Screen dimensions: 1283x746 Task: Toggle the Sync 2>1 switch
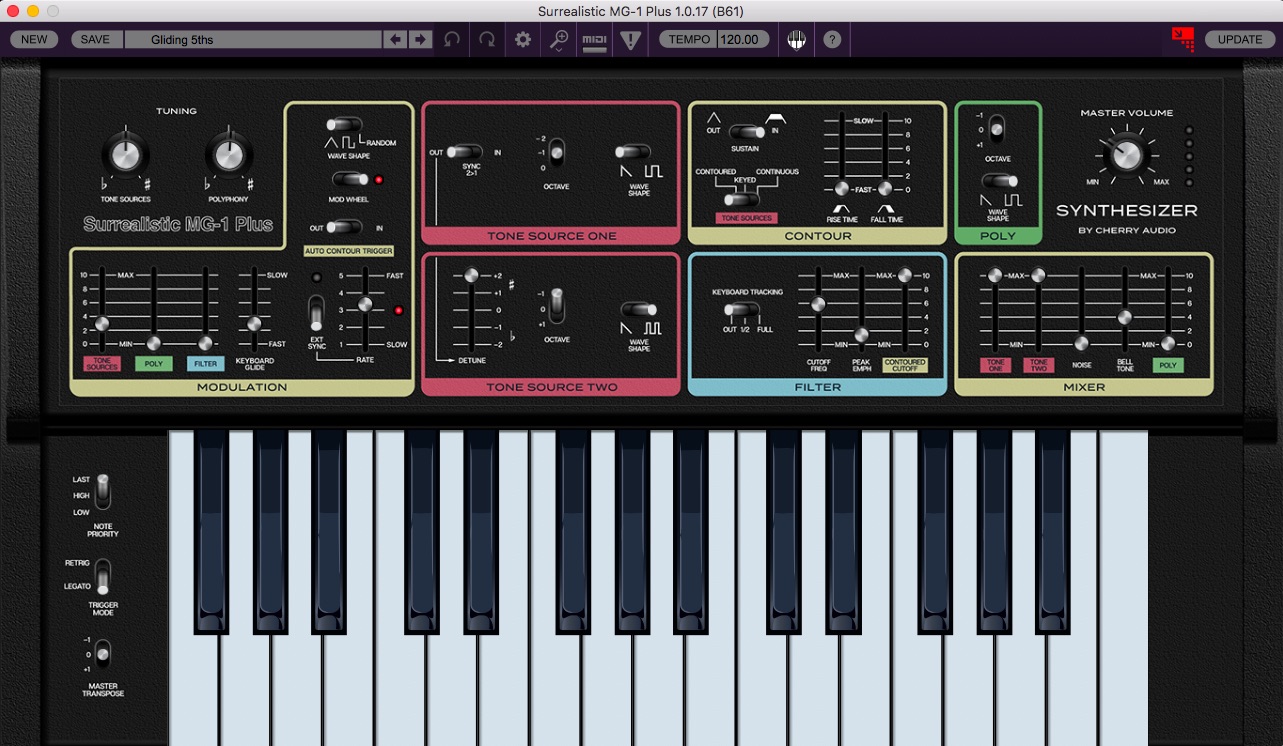pos(464,152)
